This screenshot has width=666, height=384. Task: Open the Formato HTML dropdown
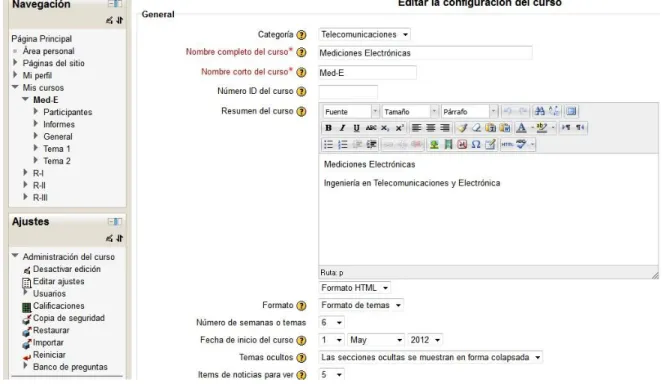355,288
